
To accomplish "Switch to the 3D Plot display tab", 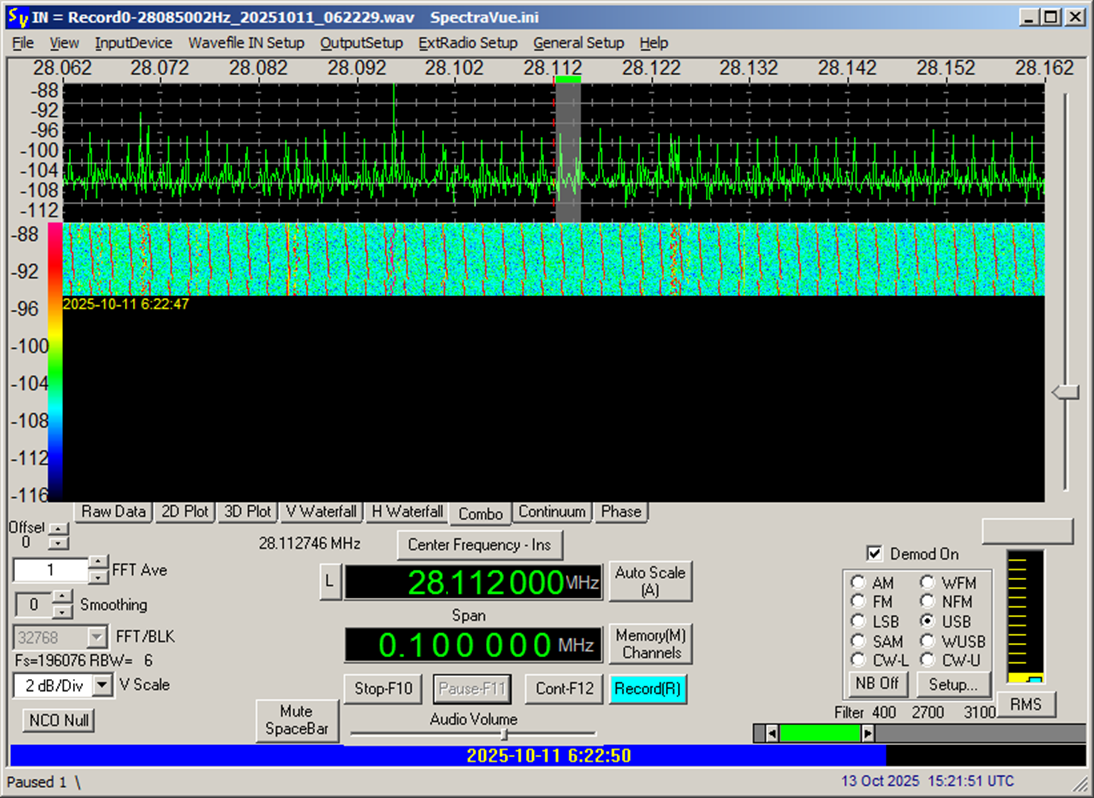I will 246,511.
